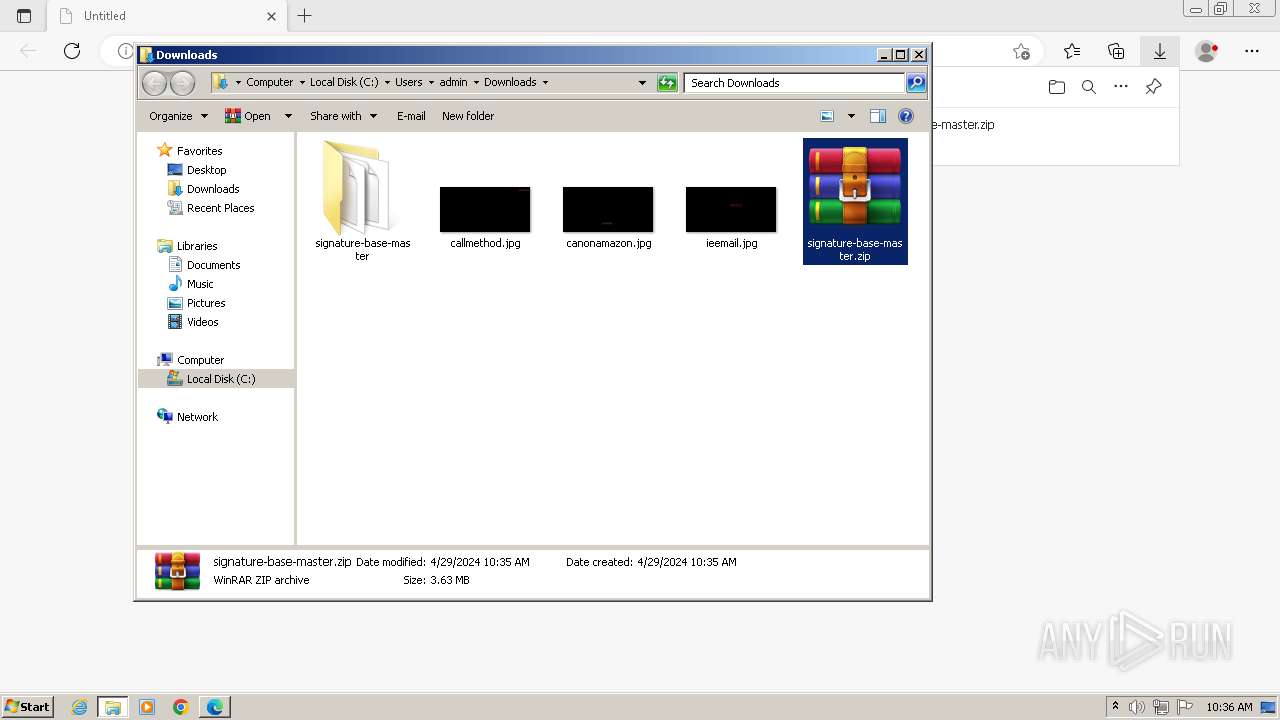Viewport: 1280px width, 720px height.
Task: Launch Windows Media Player from taskbar
Action: [x=147, y=707]
